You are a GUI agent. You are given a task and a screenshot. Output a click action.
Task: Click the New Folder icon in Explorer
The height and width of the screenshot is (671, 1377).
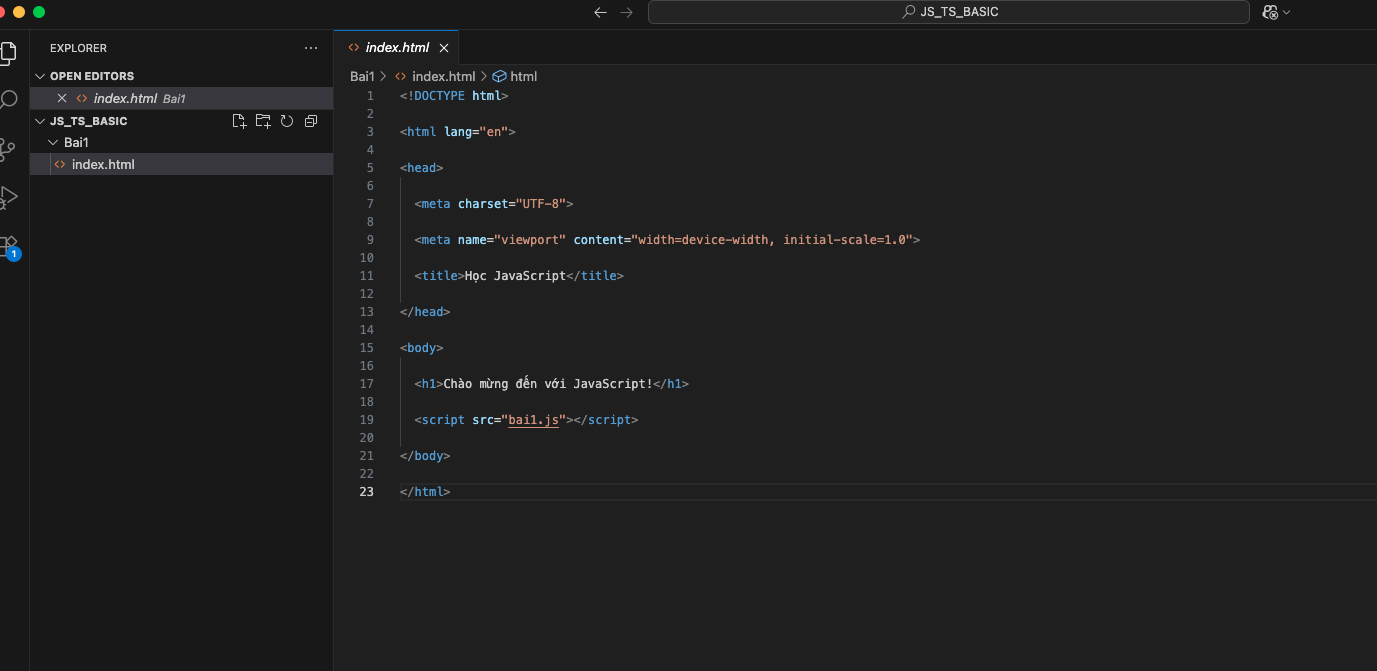[x=263, y=121]
